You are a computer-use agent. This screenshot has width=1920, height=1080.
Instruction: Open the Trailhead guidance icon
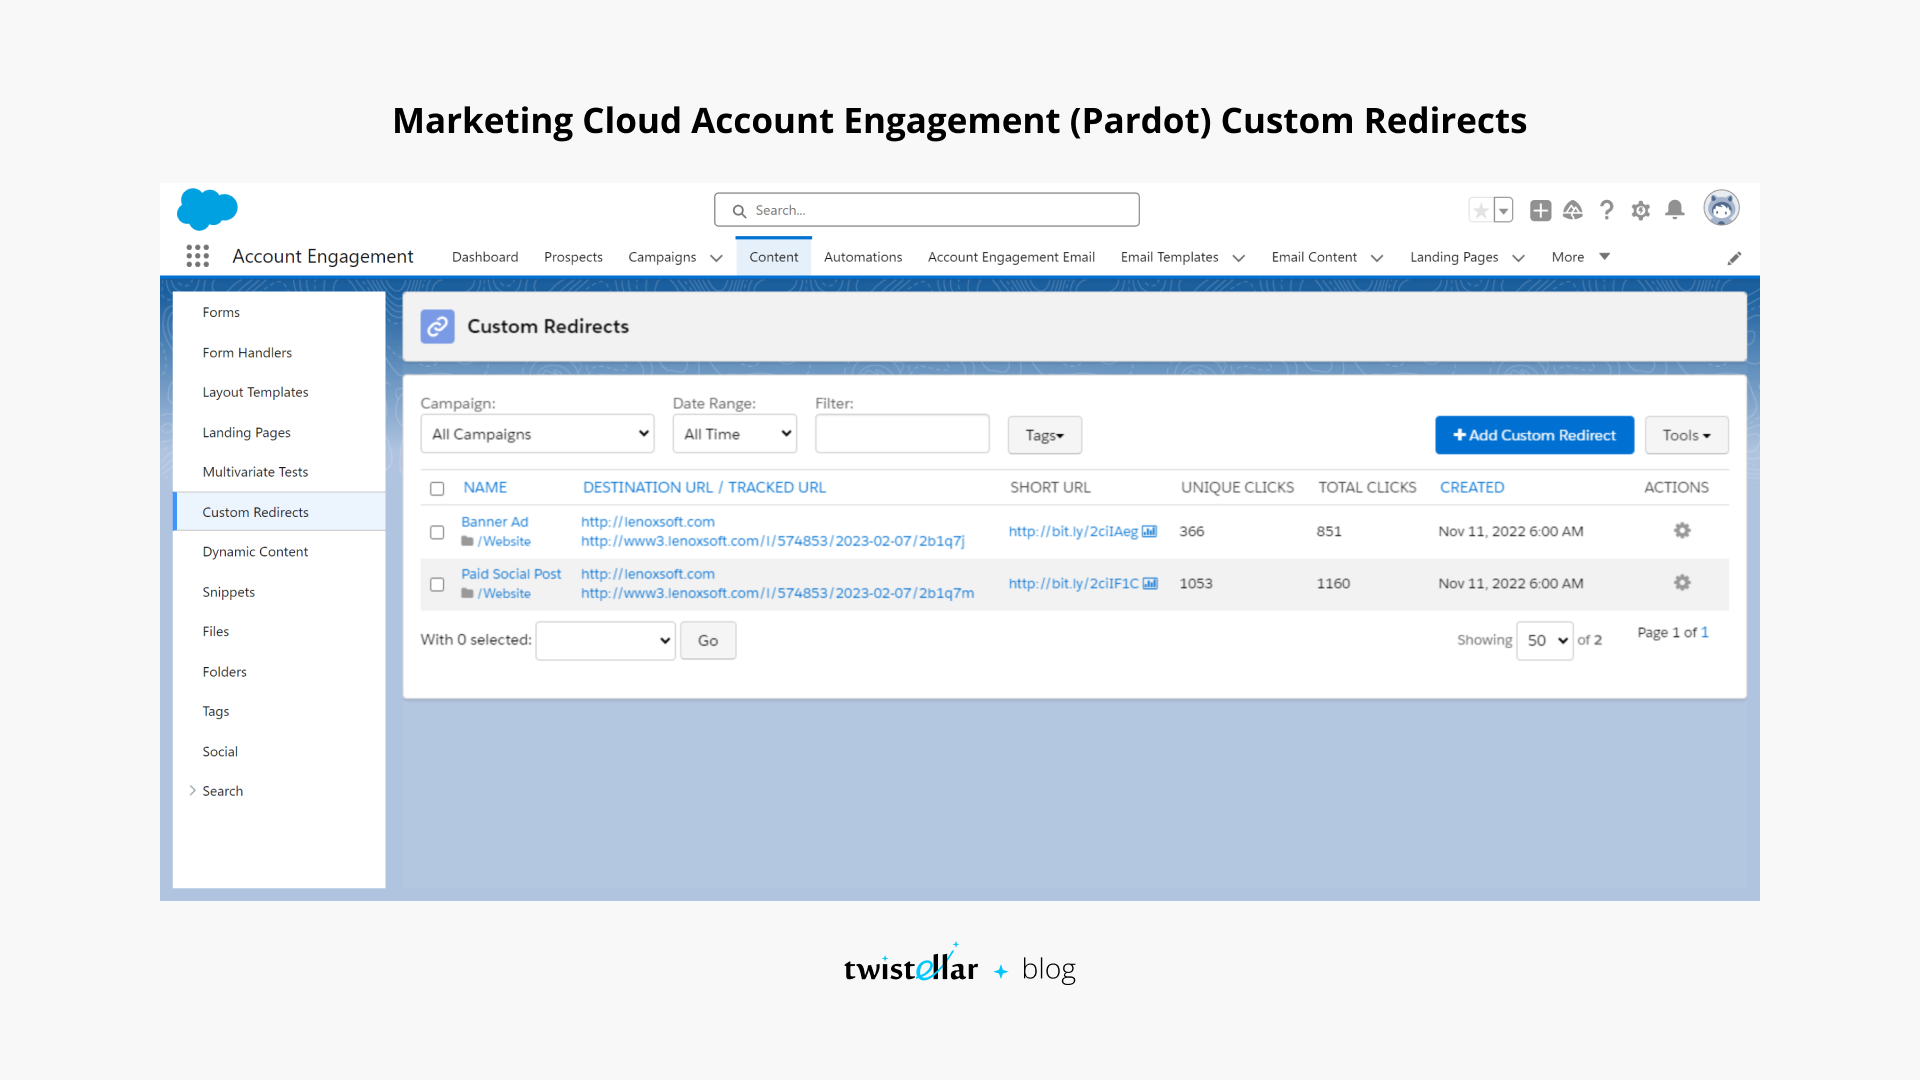[1573, 210]
